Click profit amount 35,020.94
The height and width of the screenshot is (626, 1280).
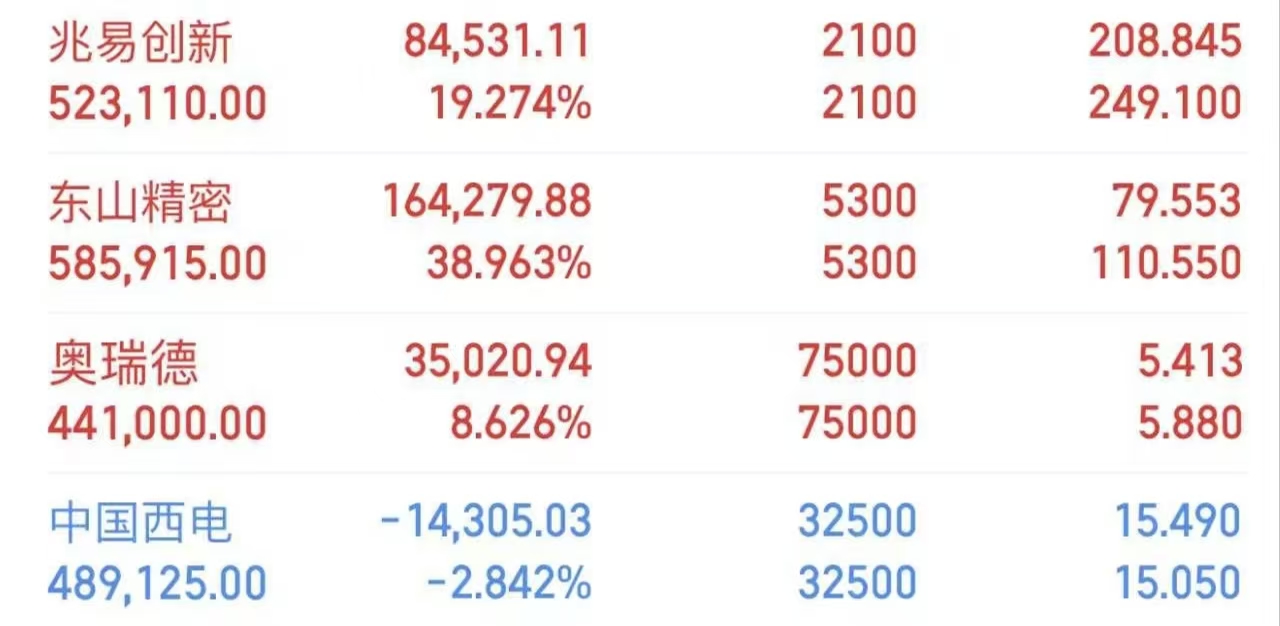point(497,363)
